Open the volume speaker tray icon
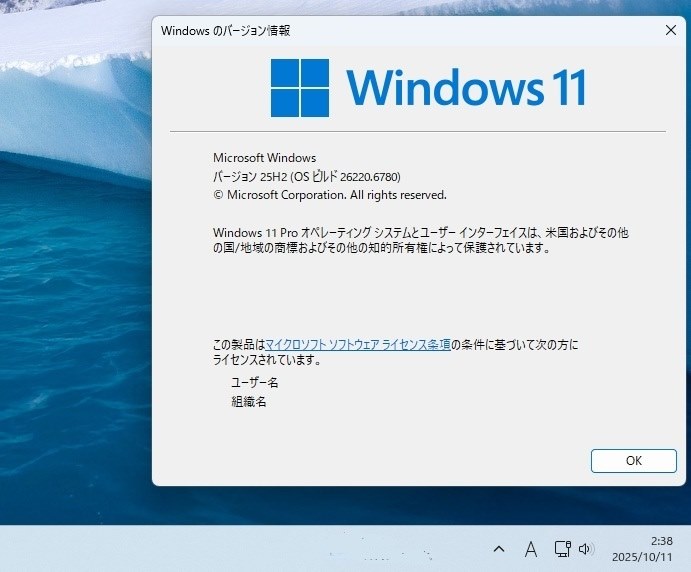Screen dimensions: 691x572 (x=585, y=549)
